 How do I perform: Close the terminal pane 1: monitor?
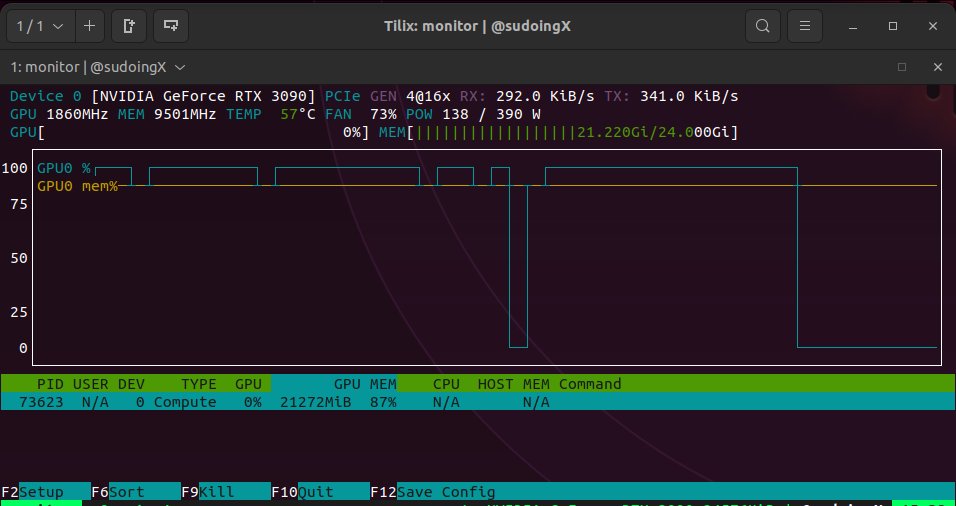(x=938, y=67)
